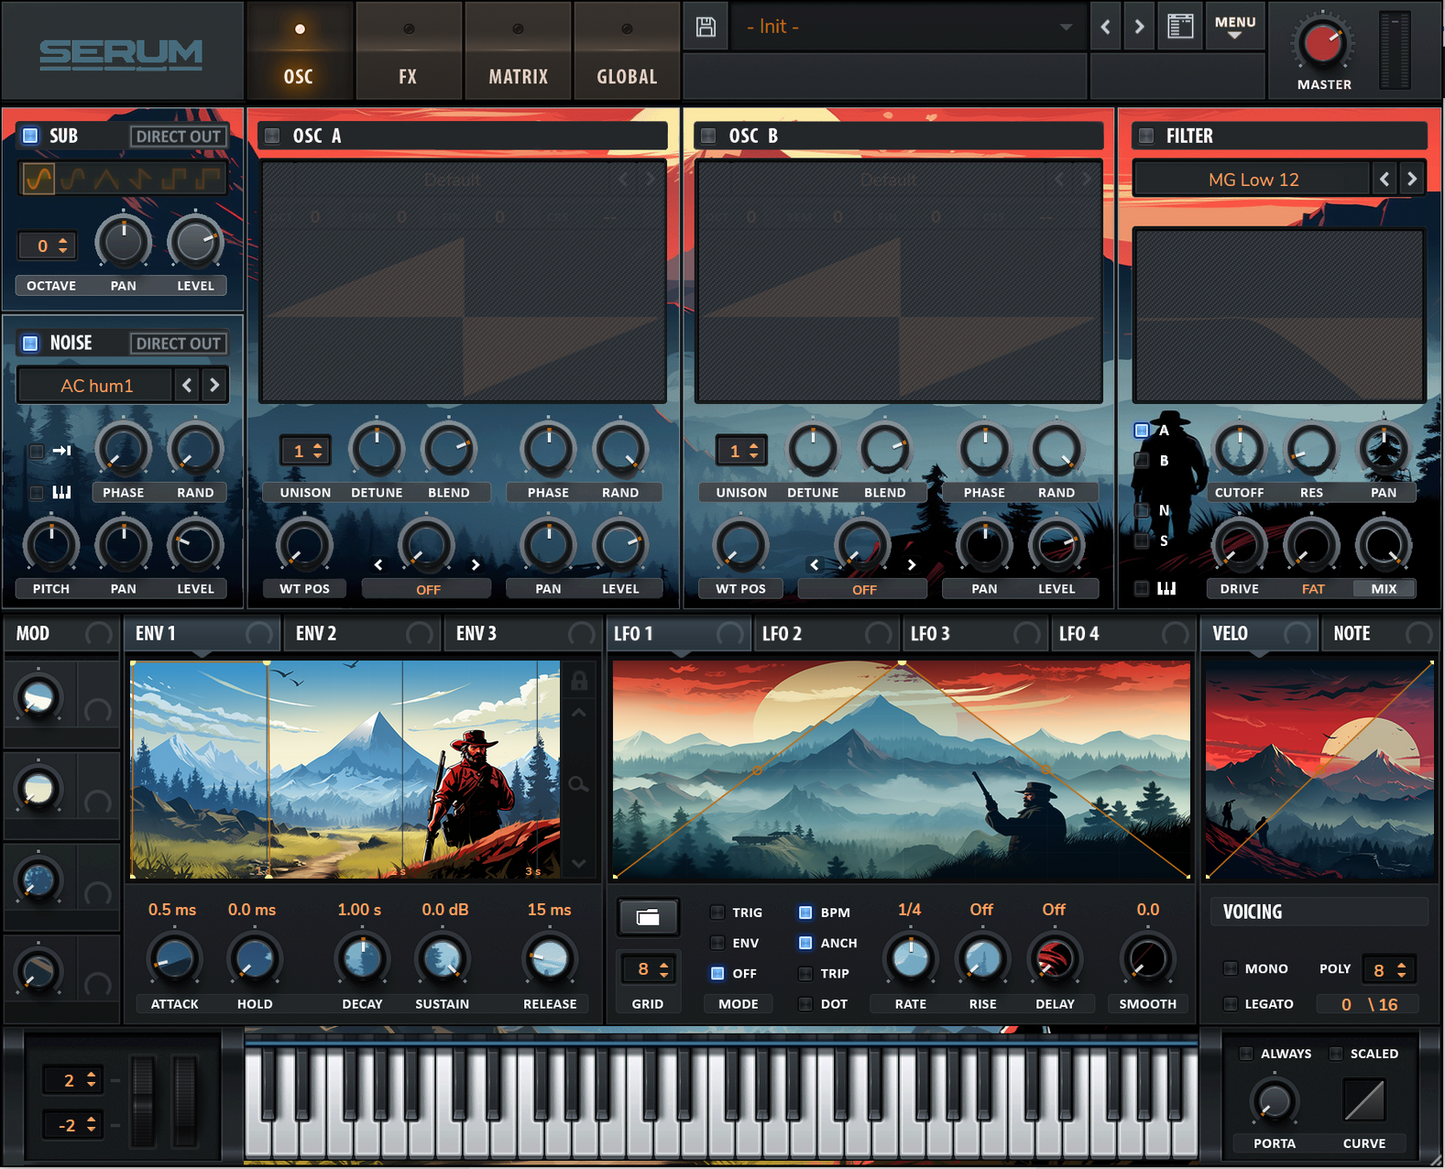Select the ENV 2 tab
The height and width of the screenshot is (1169, 1445).
click(362, 633)
